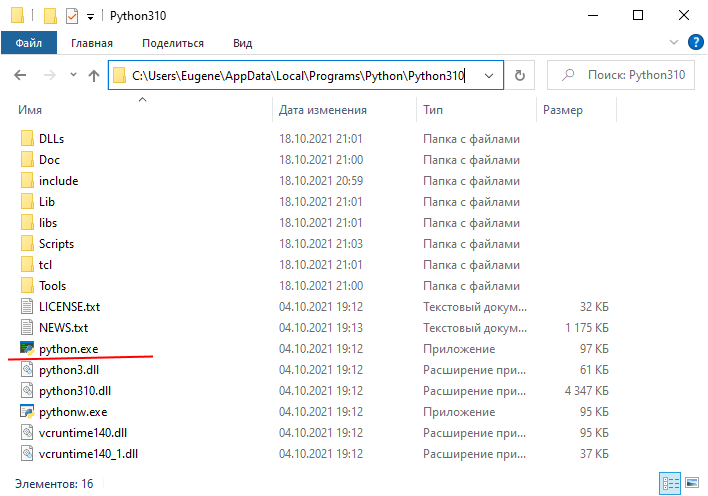Screen dimensions: 708x496
Task: Click the LICENSE.txt file name
Action: pos(70,307)
